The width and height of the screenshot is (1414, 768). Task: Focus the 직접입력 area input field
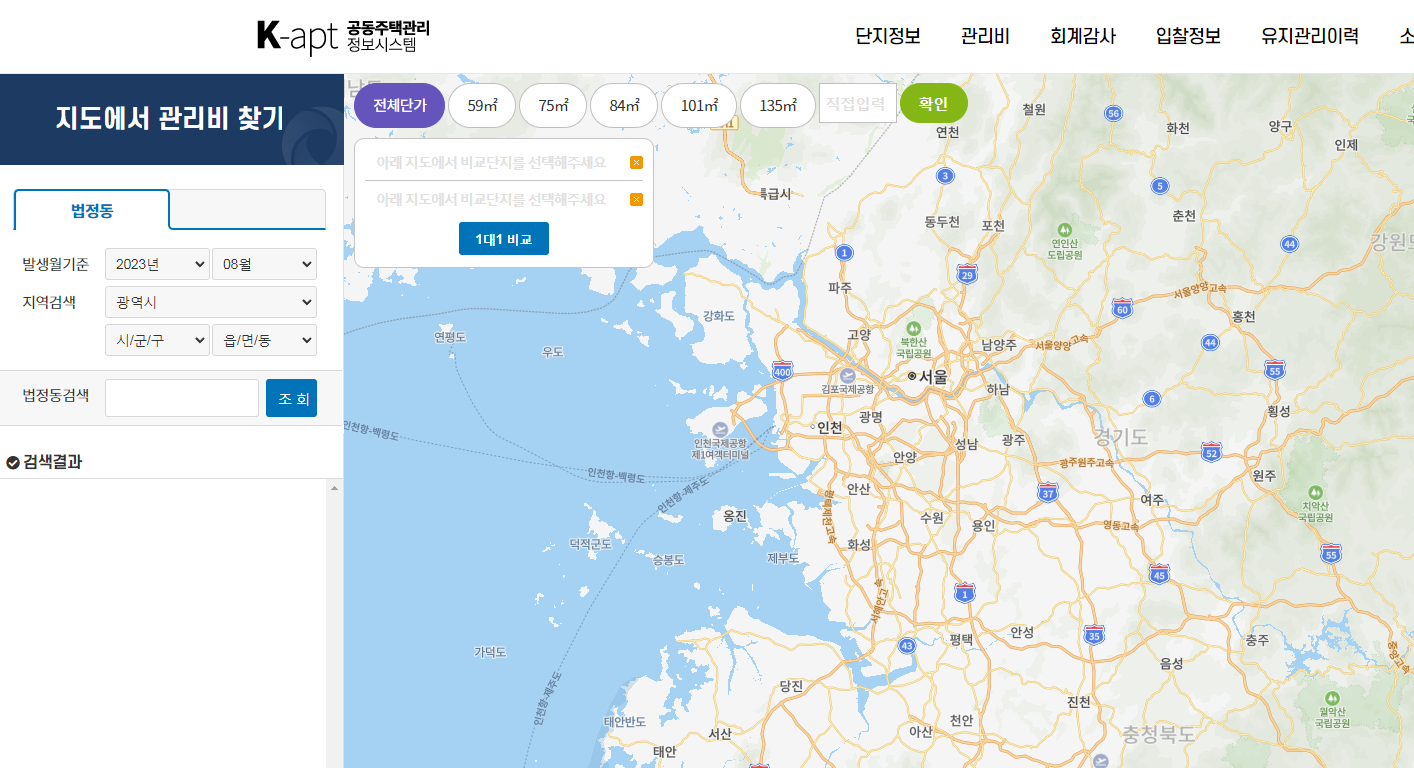858,103
